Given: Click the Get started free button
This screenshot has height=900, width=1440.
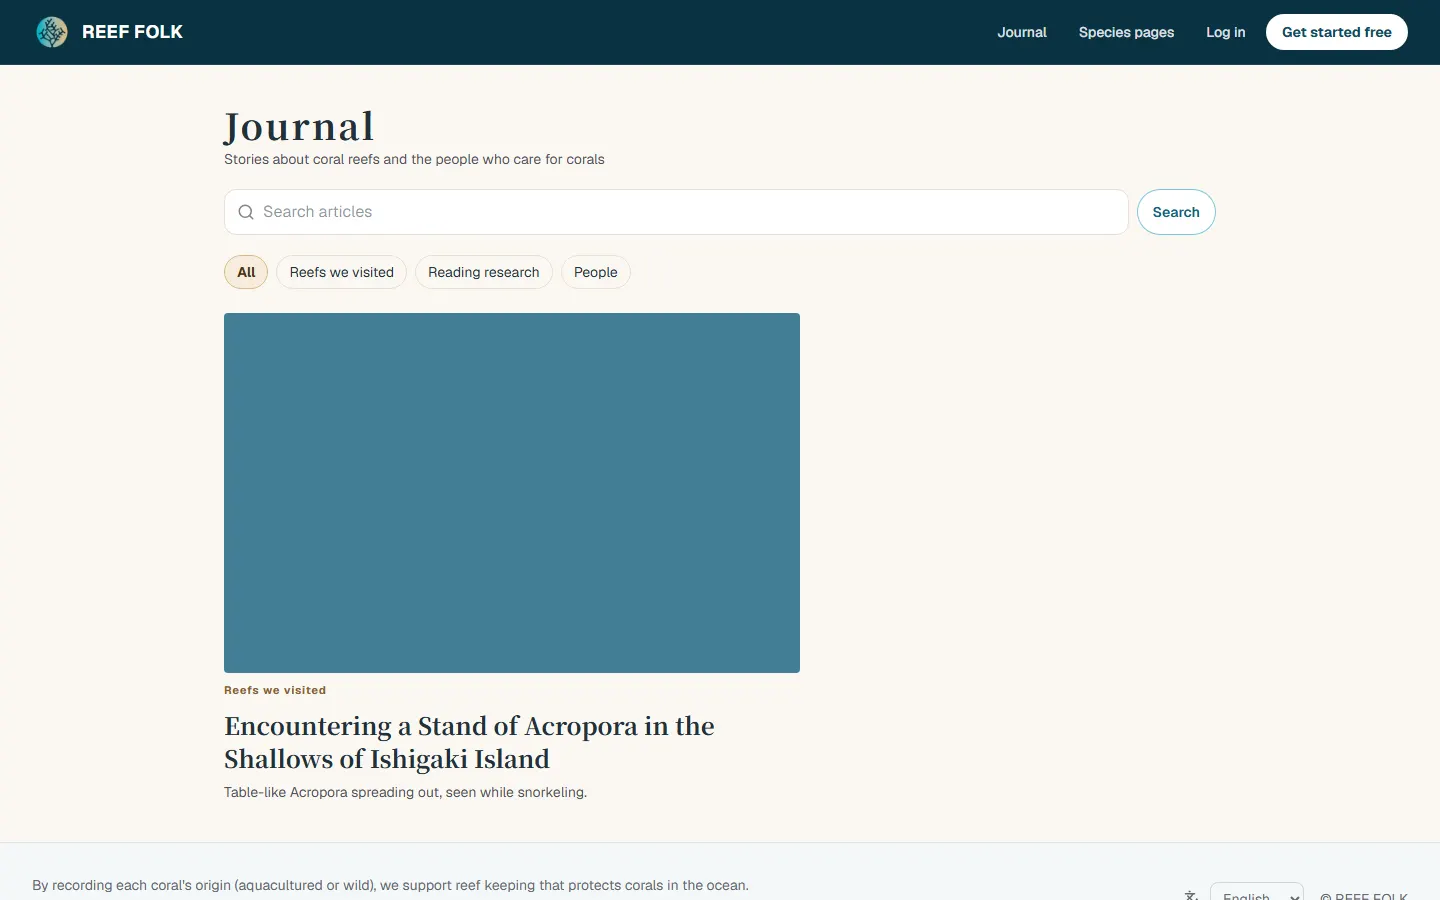Looking at the screenshot, I should click(x=1337, y=32).
